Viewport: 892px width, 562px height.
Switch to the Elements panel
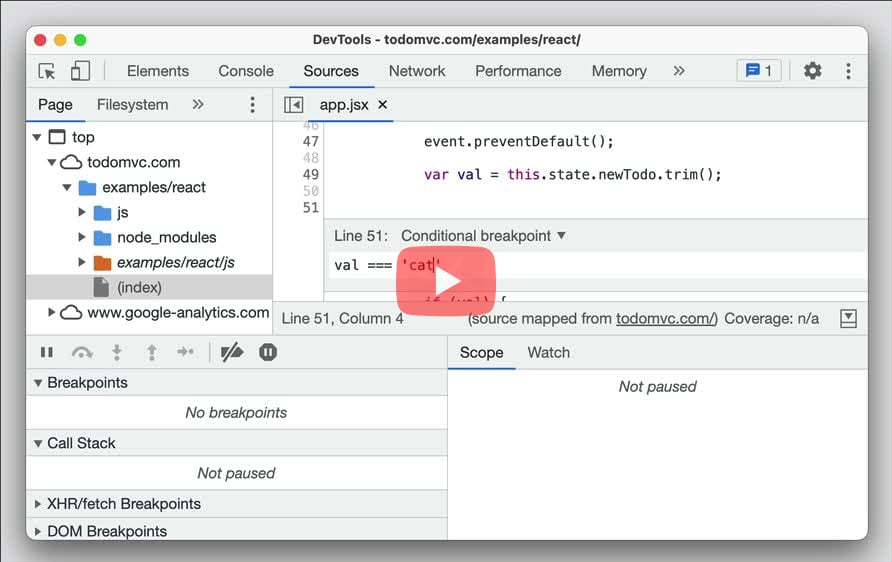(x=158, y=71)
